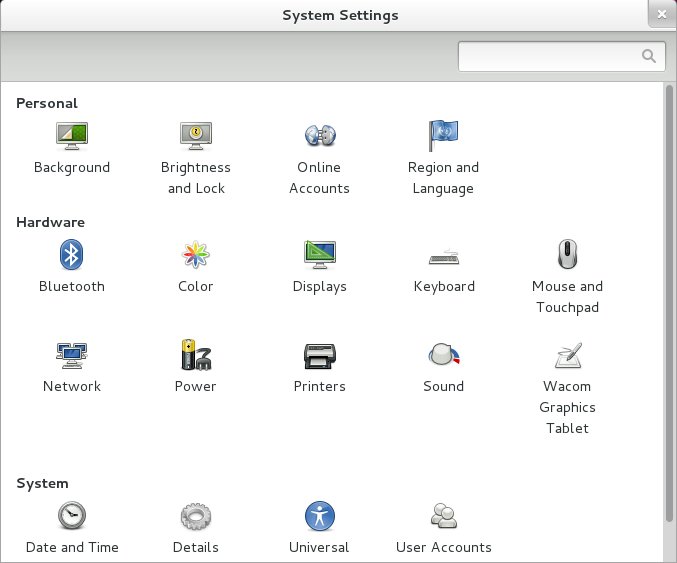Click the 'Brightness and Lock' label

[x=196, y=178]
